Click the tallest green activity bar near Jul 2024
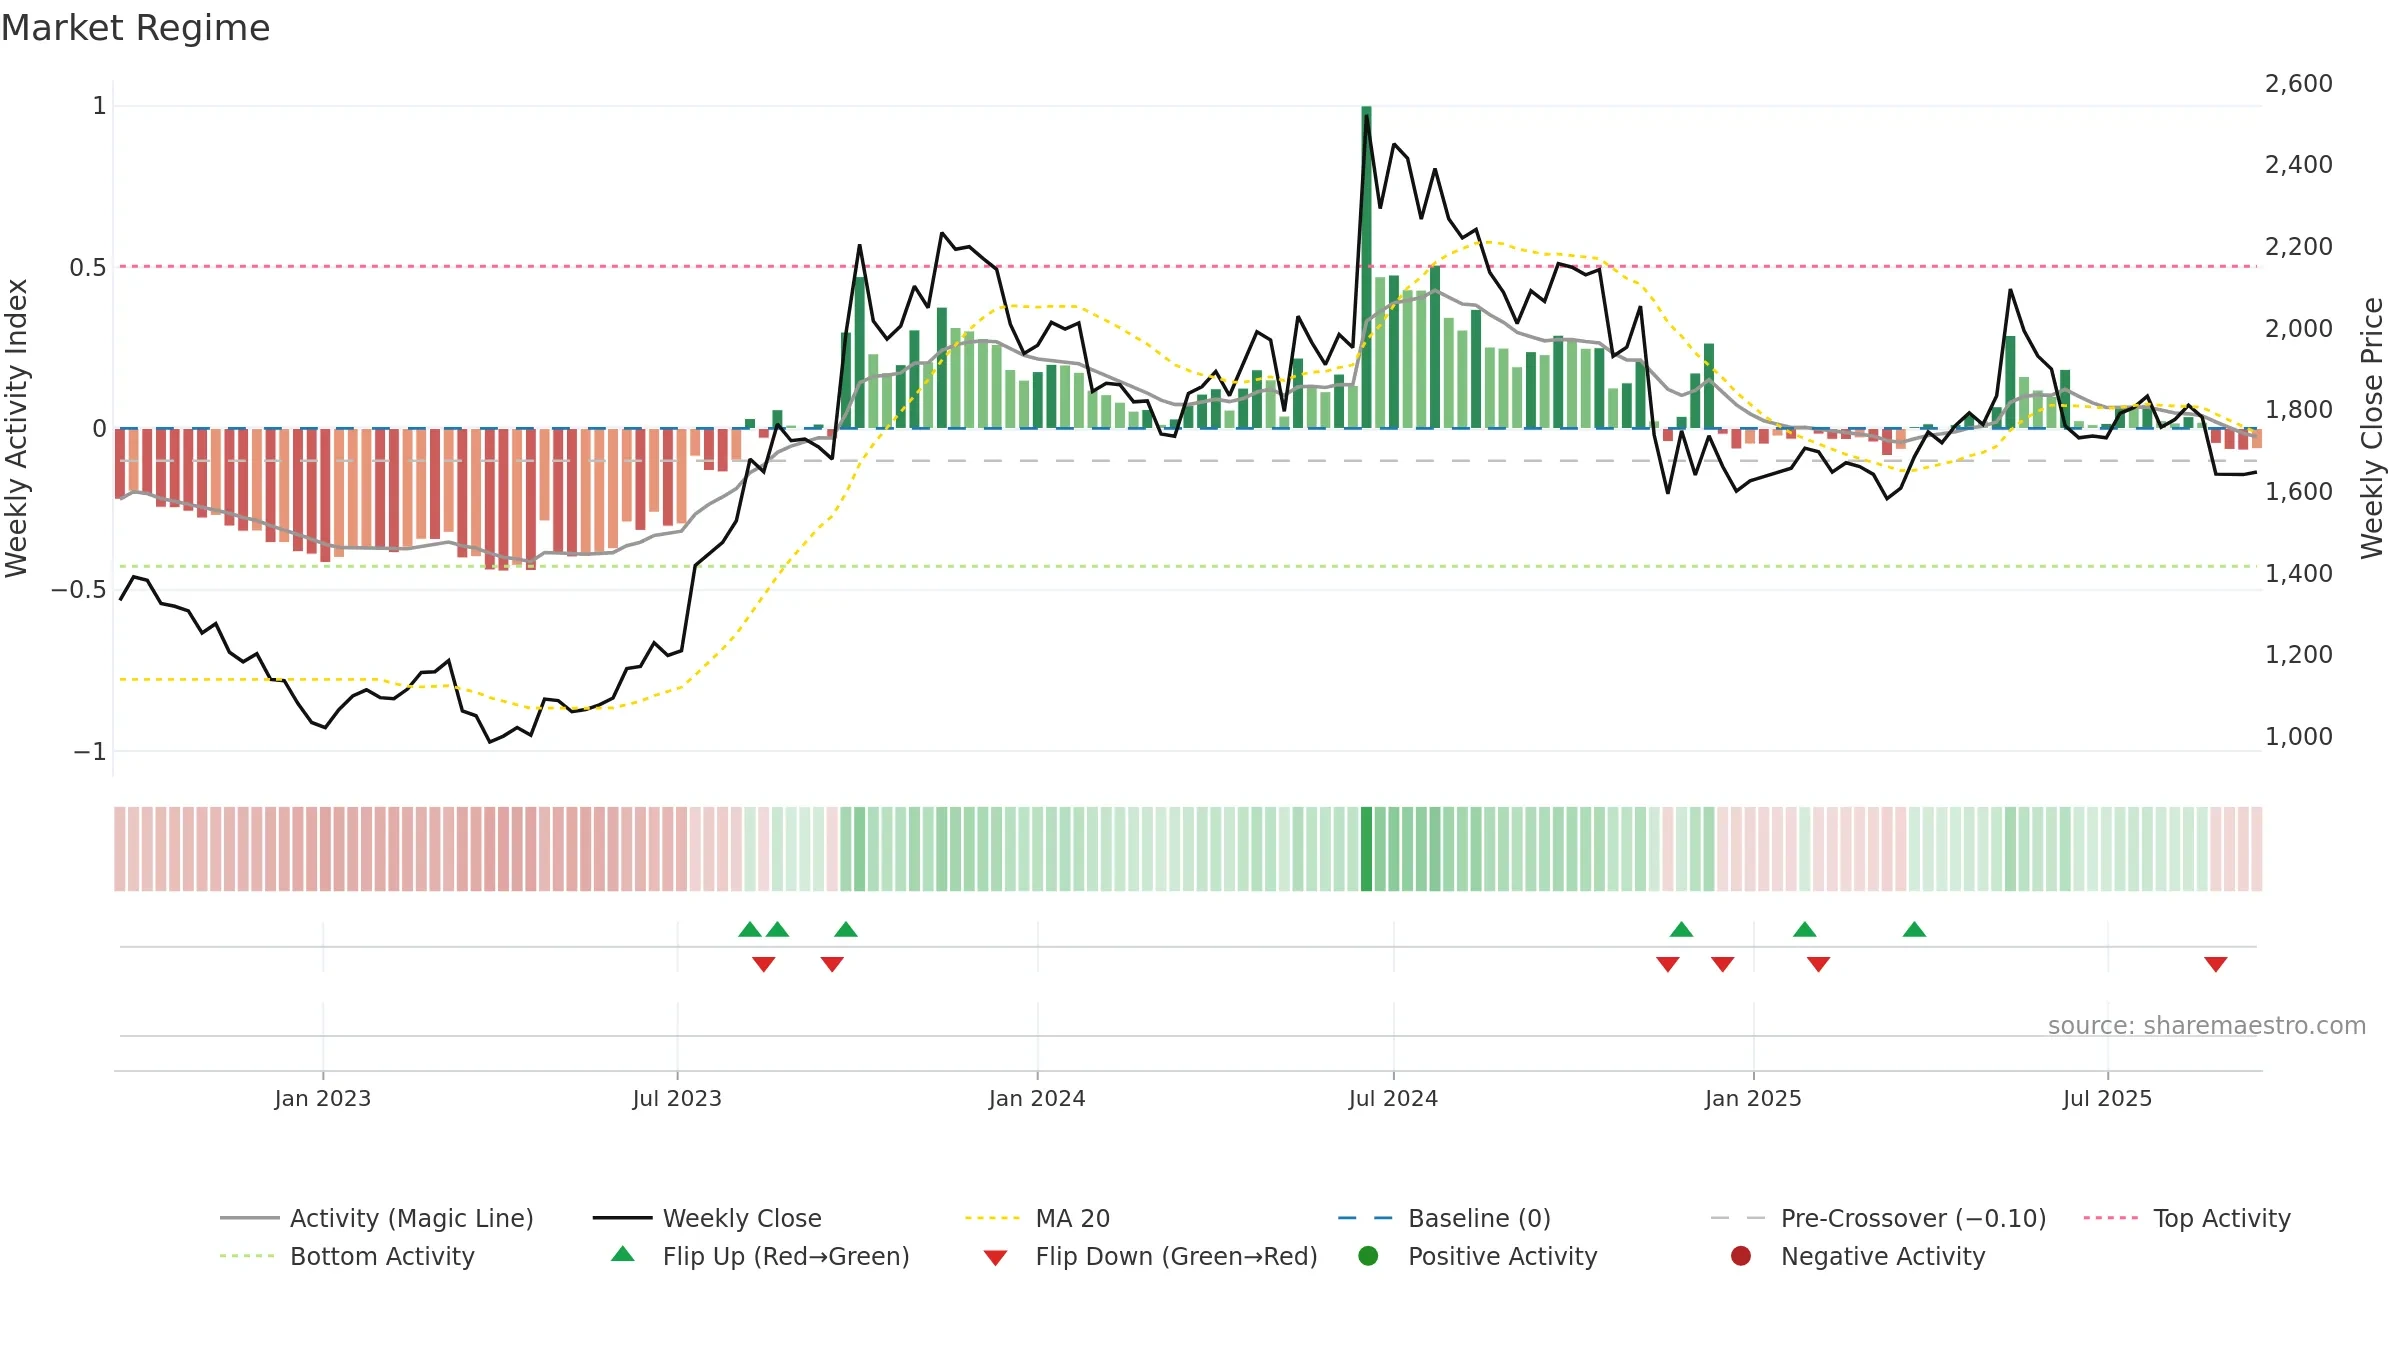 click(x=1366, y=267)
